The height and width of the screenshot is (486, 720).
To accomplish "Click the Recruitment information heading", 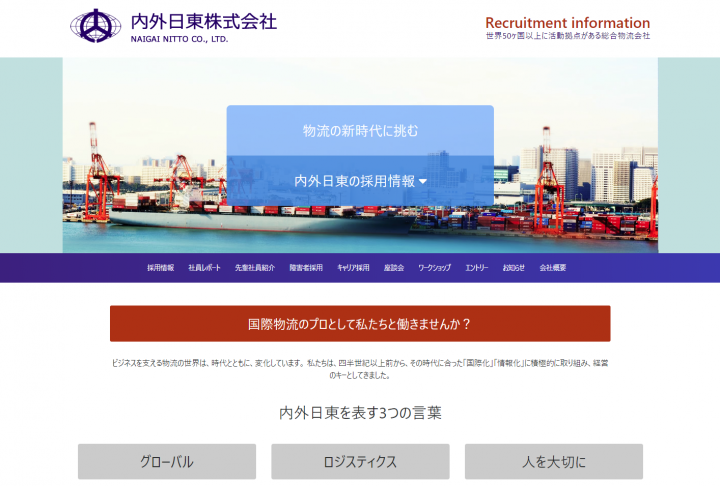I will 568,23.
